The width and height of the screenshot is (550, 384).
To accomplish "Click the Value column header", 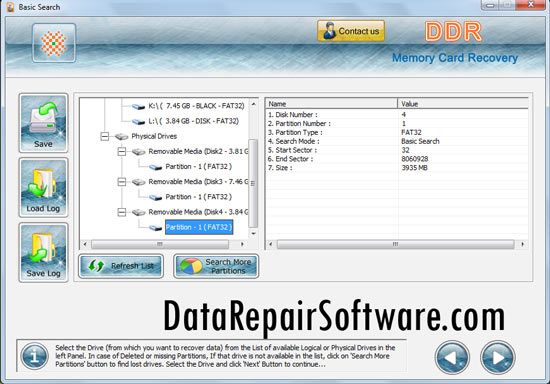I will (463, 104).
